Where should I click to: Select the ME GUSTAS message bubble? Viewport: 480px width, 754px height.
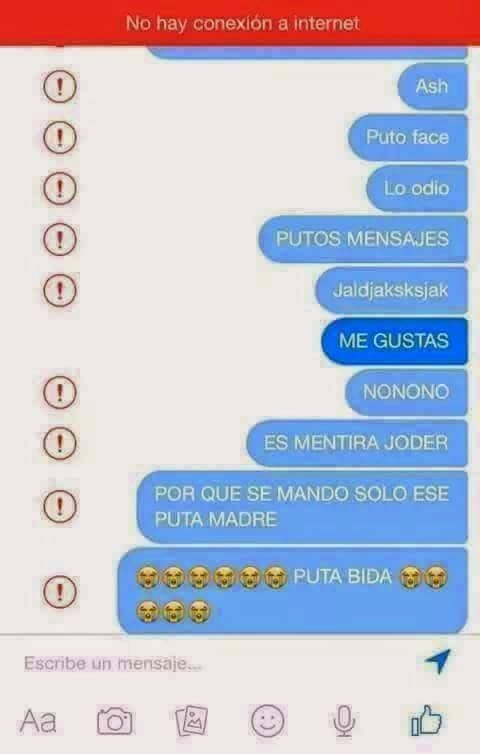[x=394, y=341]
